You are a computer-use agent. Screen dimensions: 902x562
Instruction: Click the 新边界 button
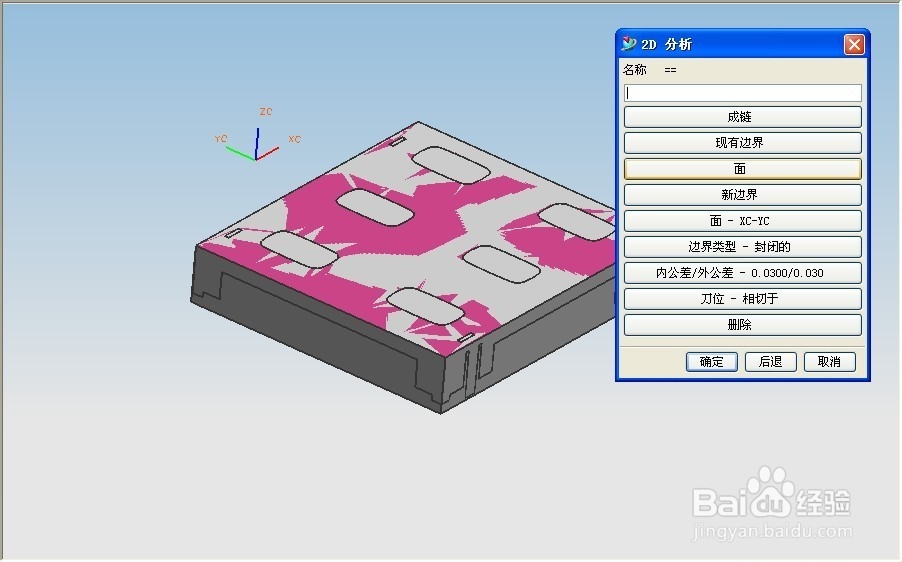click(x=742, y=195)
